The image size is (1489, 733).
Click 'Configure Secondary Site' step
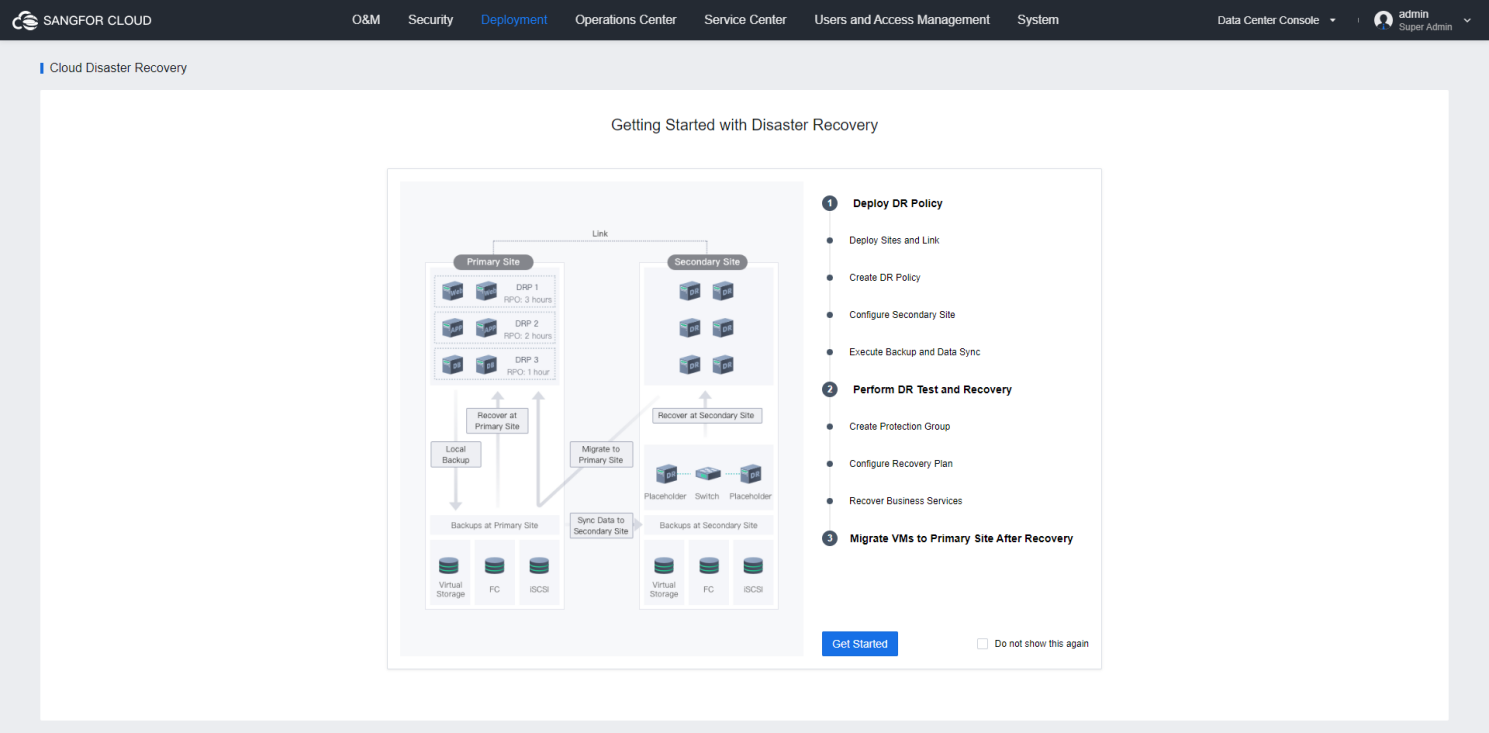(902, 315)
